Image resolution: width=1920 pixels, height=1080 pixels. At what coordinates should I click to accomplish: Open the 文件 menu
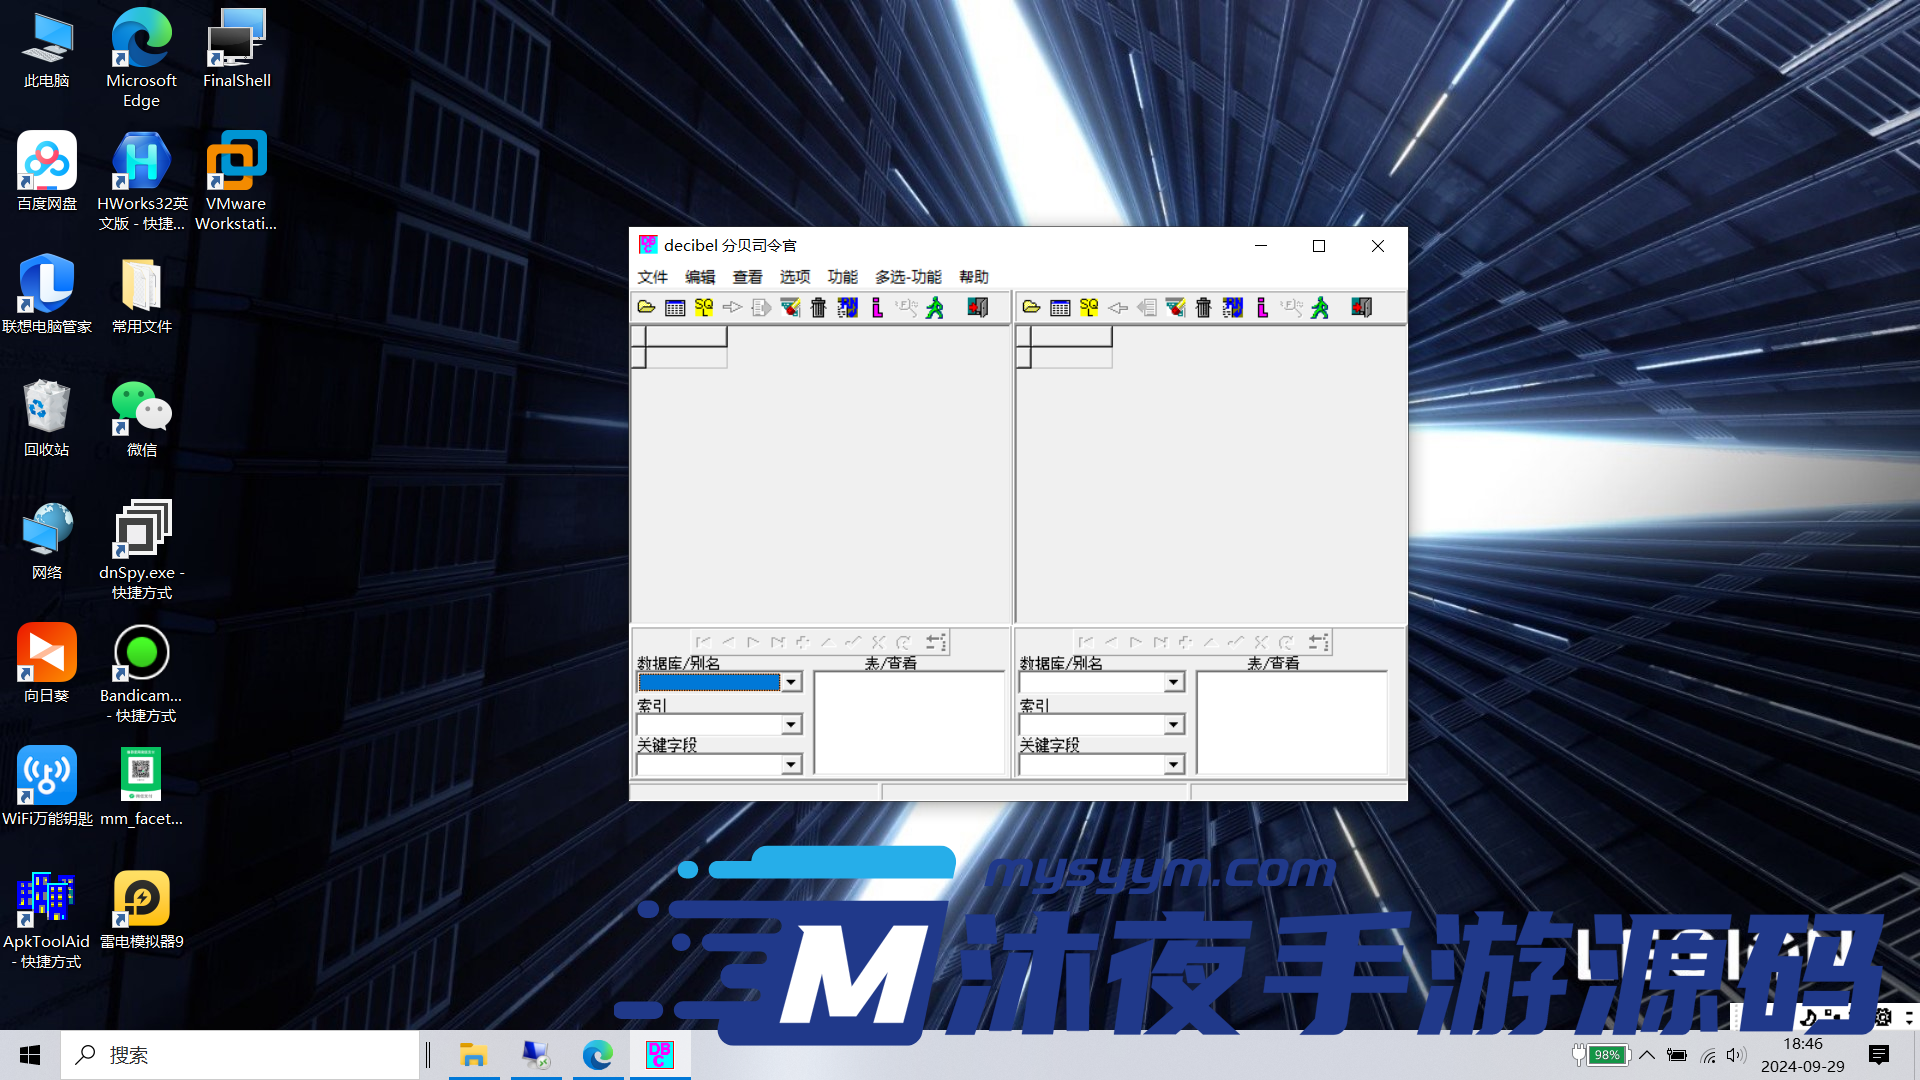pos(652,277)
